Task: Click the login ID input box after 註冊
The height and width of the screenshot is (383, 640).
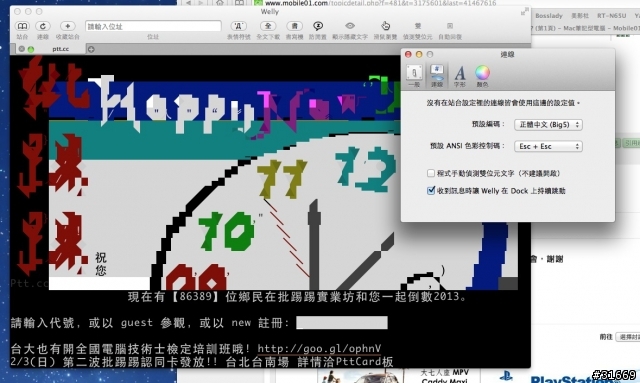Action: pyautogui.click(x=342, y=323)
